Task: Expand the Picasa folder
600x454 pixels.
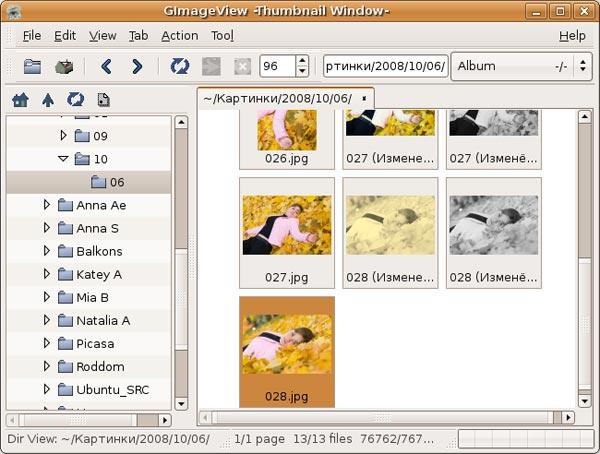Action: 47,343
